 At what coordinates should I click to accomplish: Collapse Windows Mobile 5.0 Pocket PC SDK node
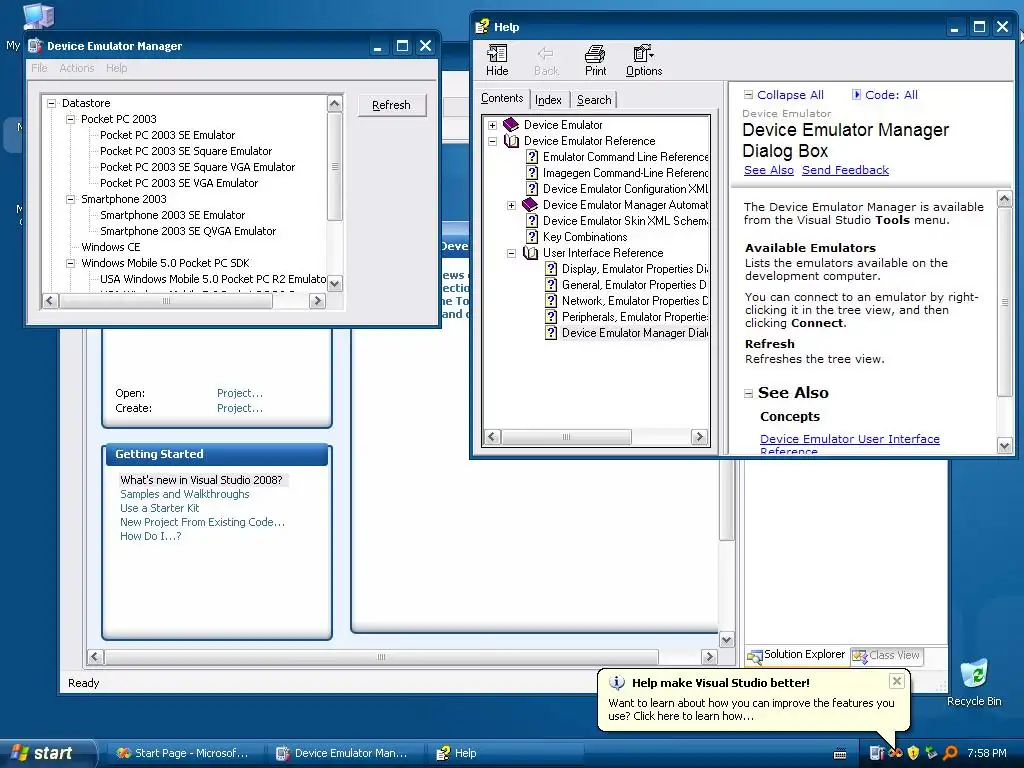pos(71,263)
